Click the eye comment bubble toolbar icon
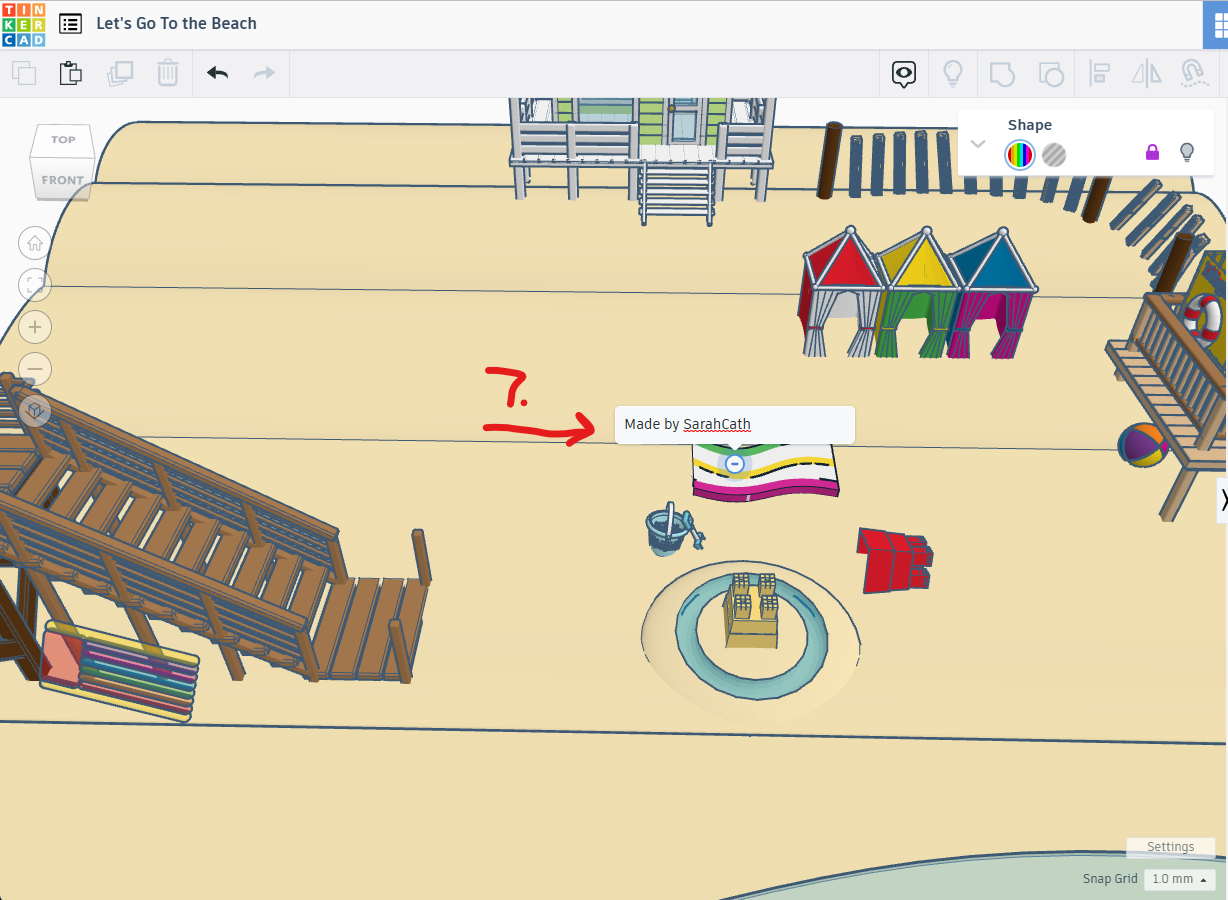This screenshot has height=900, width=1228. 903,73
